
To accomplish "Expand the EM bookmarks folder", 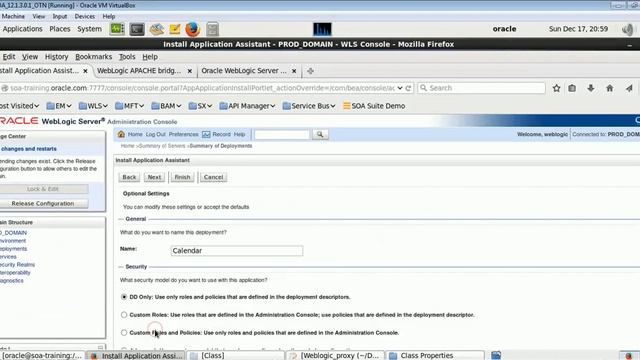I will click(59, 106).
